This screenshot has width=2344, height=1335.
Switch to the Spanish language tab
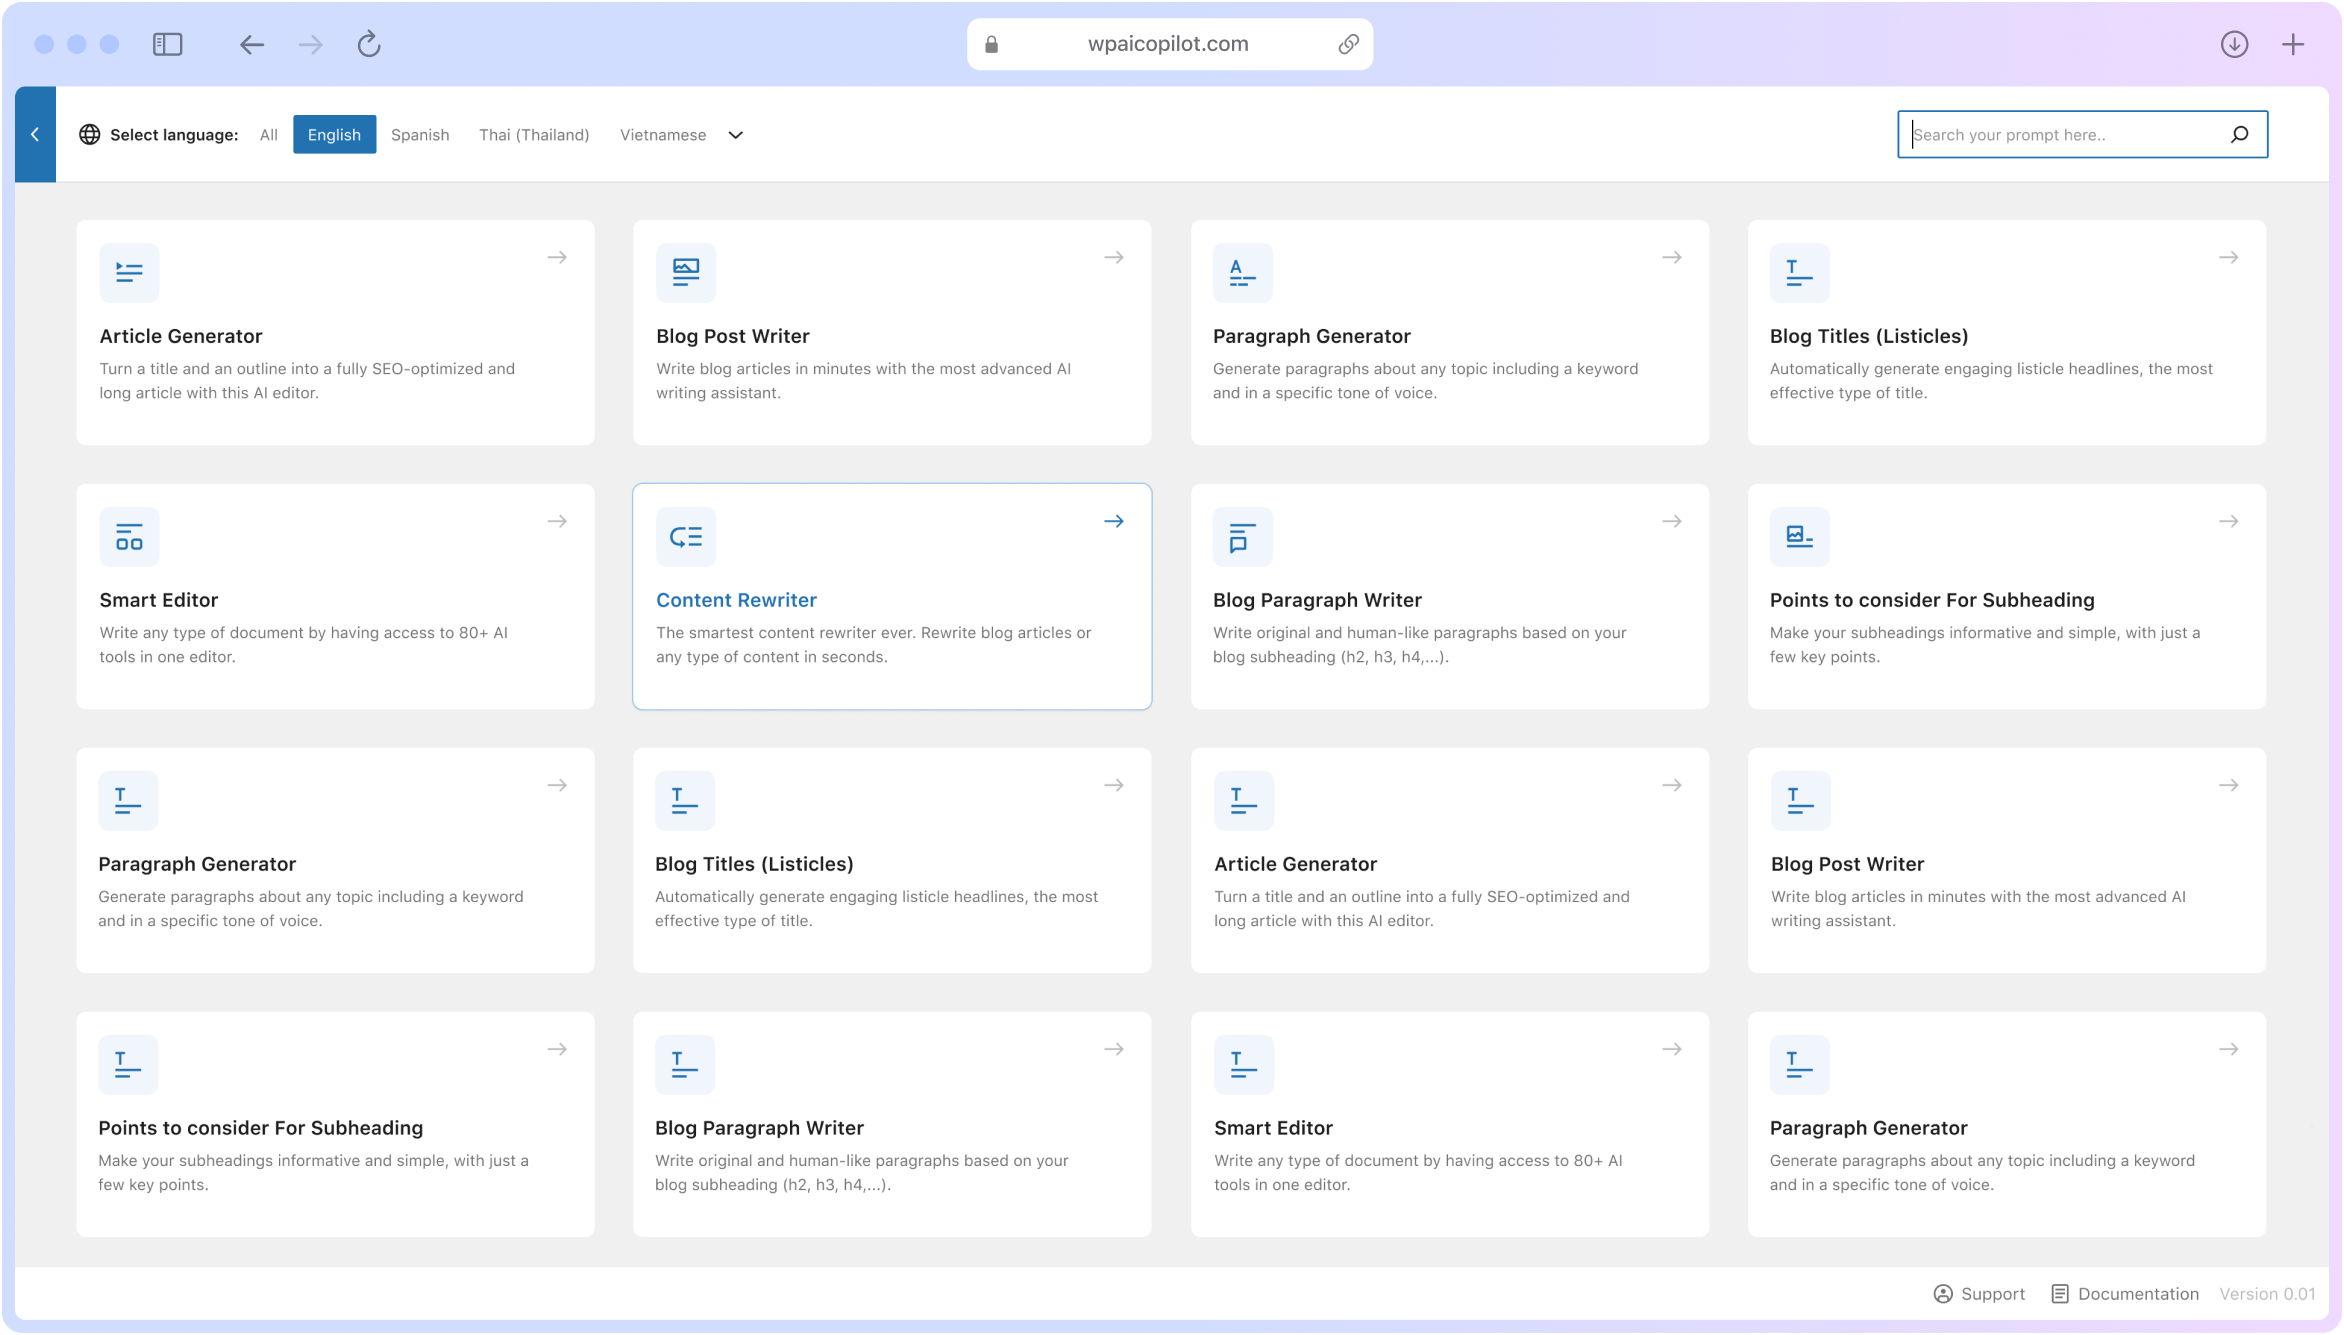[420, 134]
